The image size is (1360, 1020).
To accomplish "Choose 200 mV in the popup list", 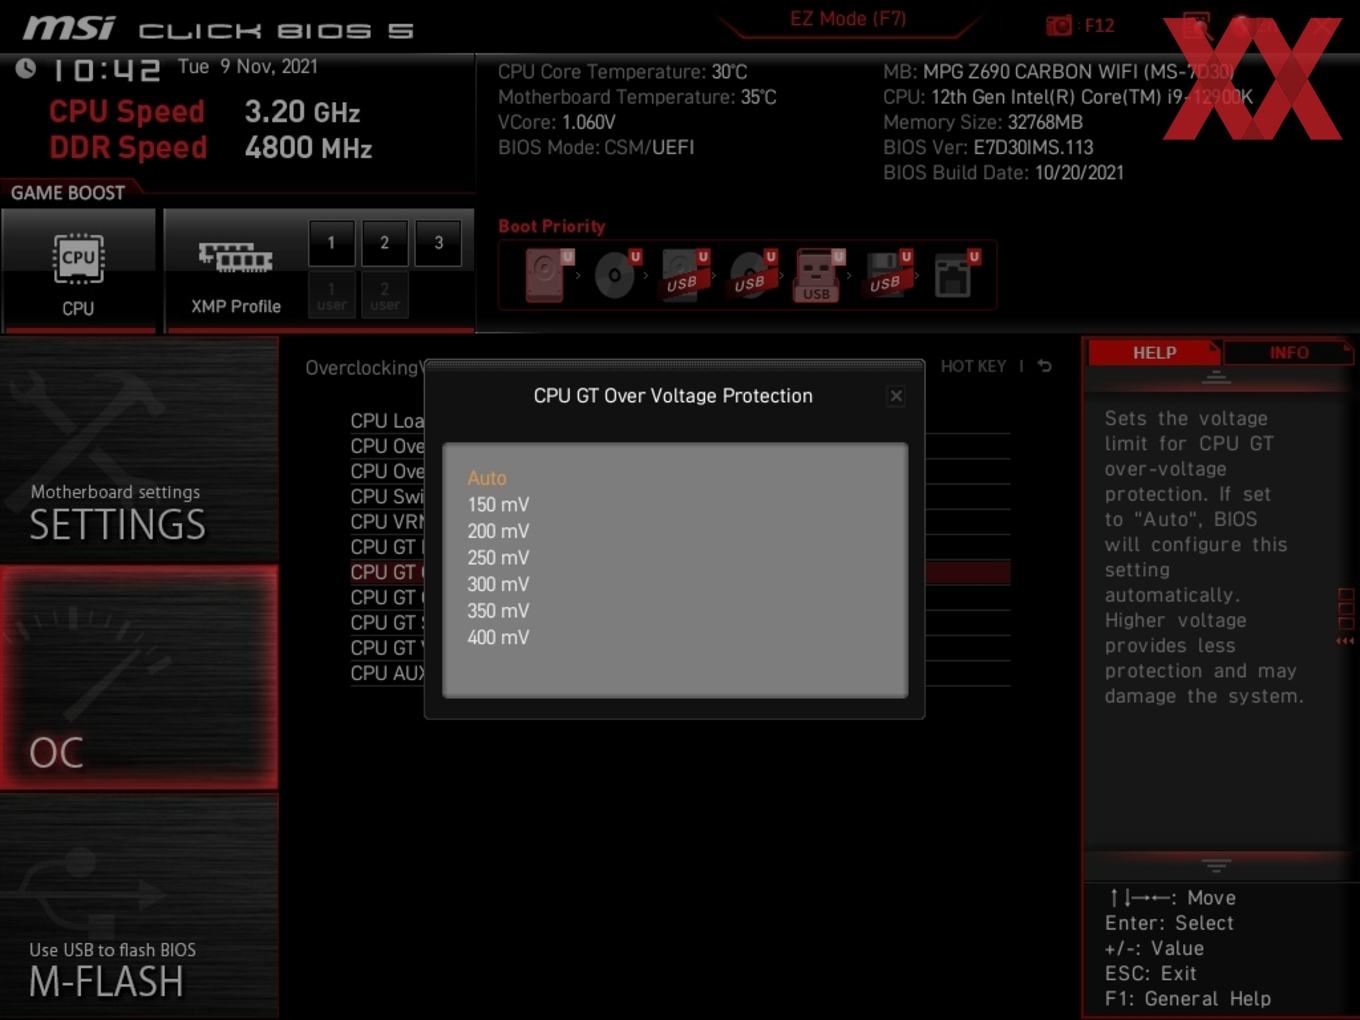I will tap(498, 531).
